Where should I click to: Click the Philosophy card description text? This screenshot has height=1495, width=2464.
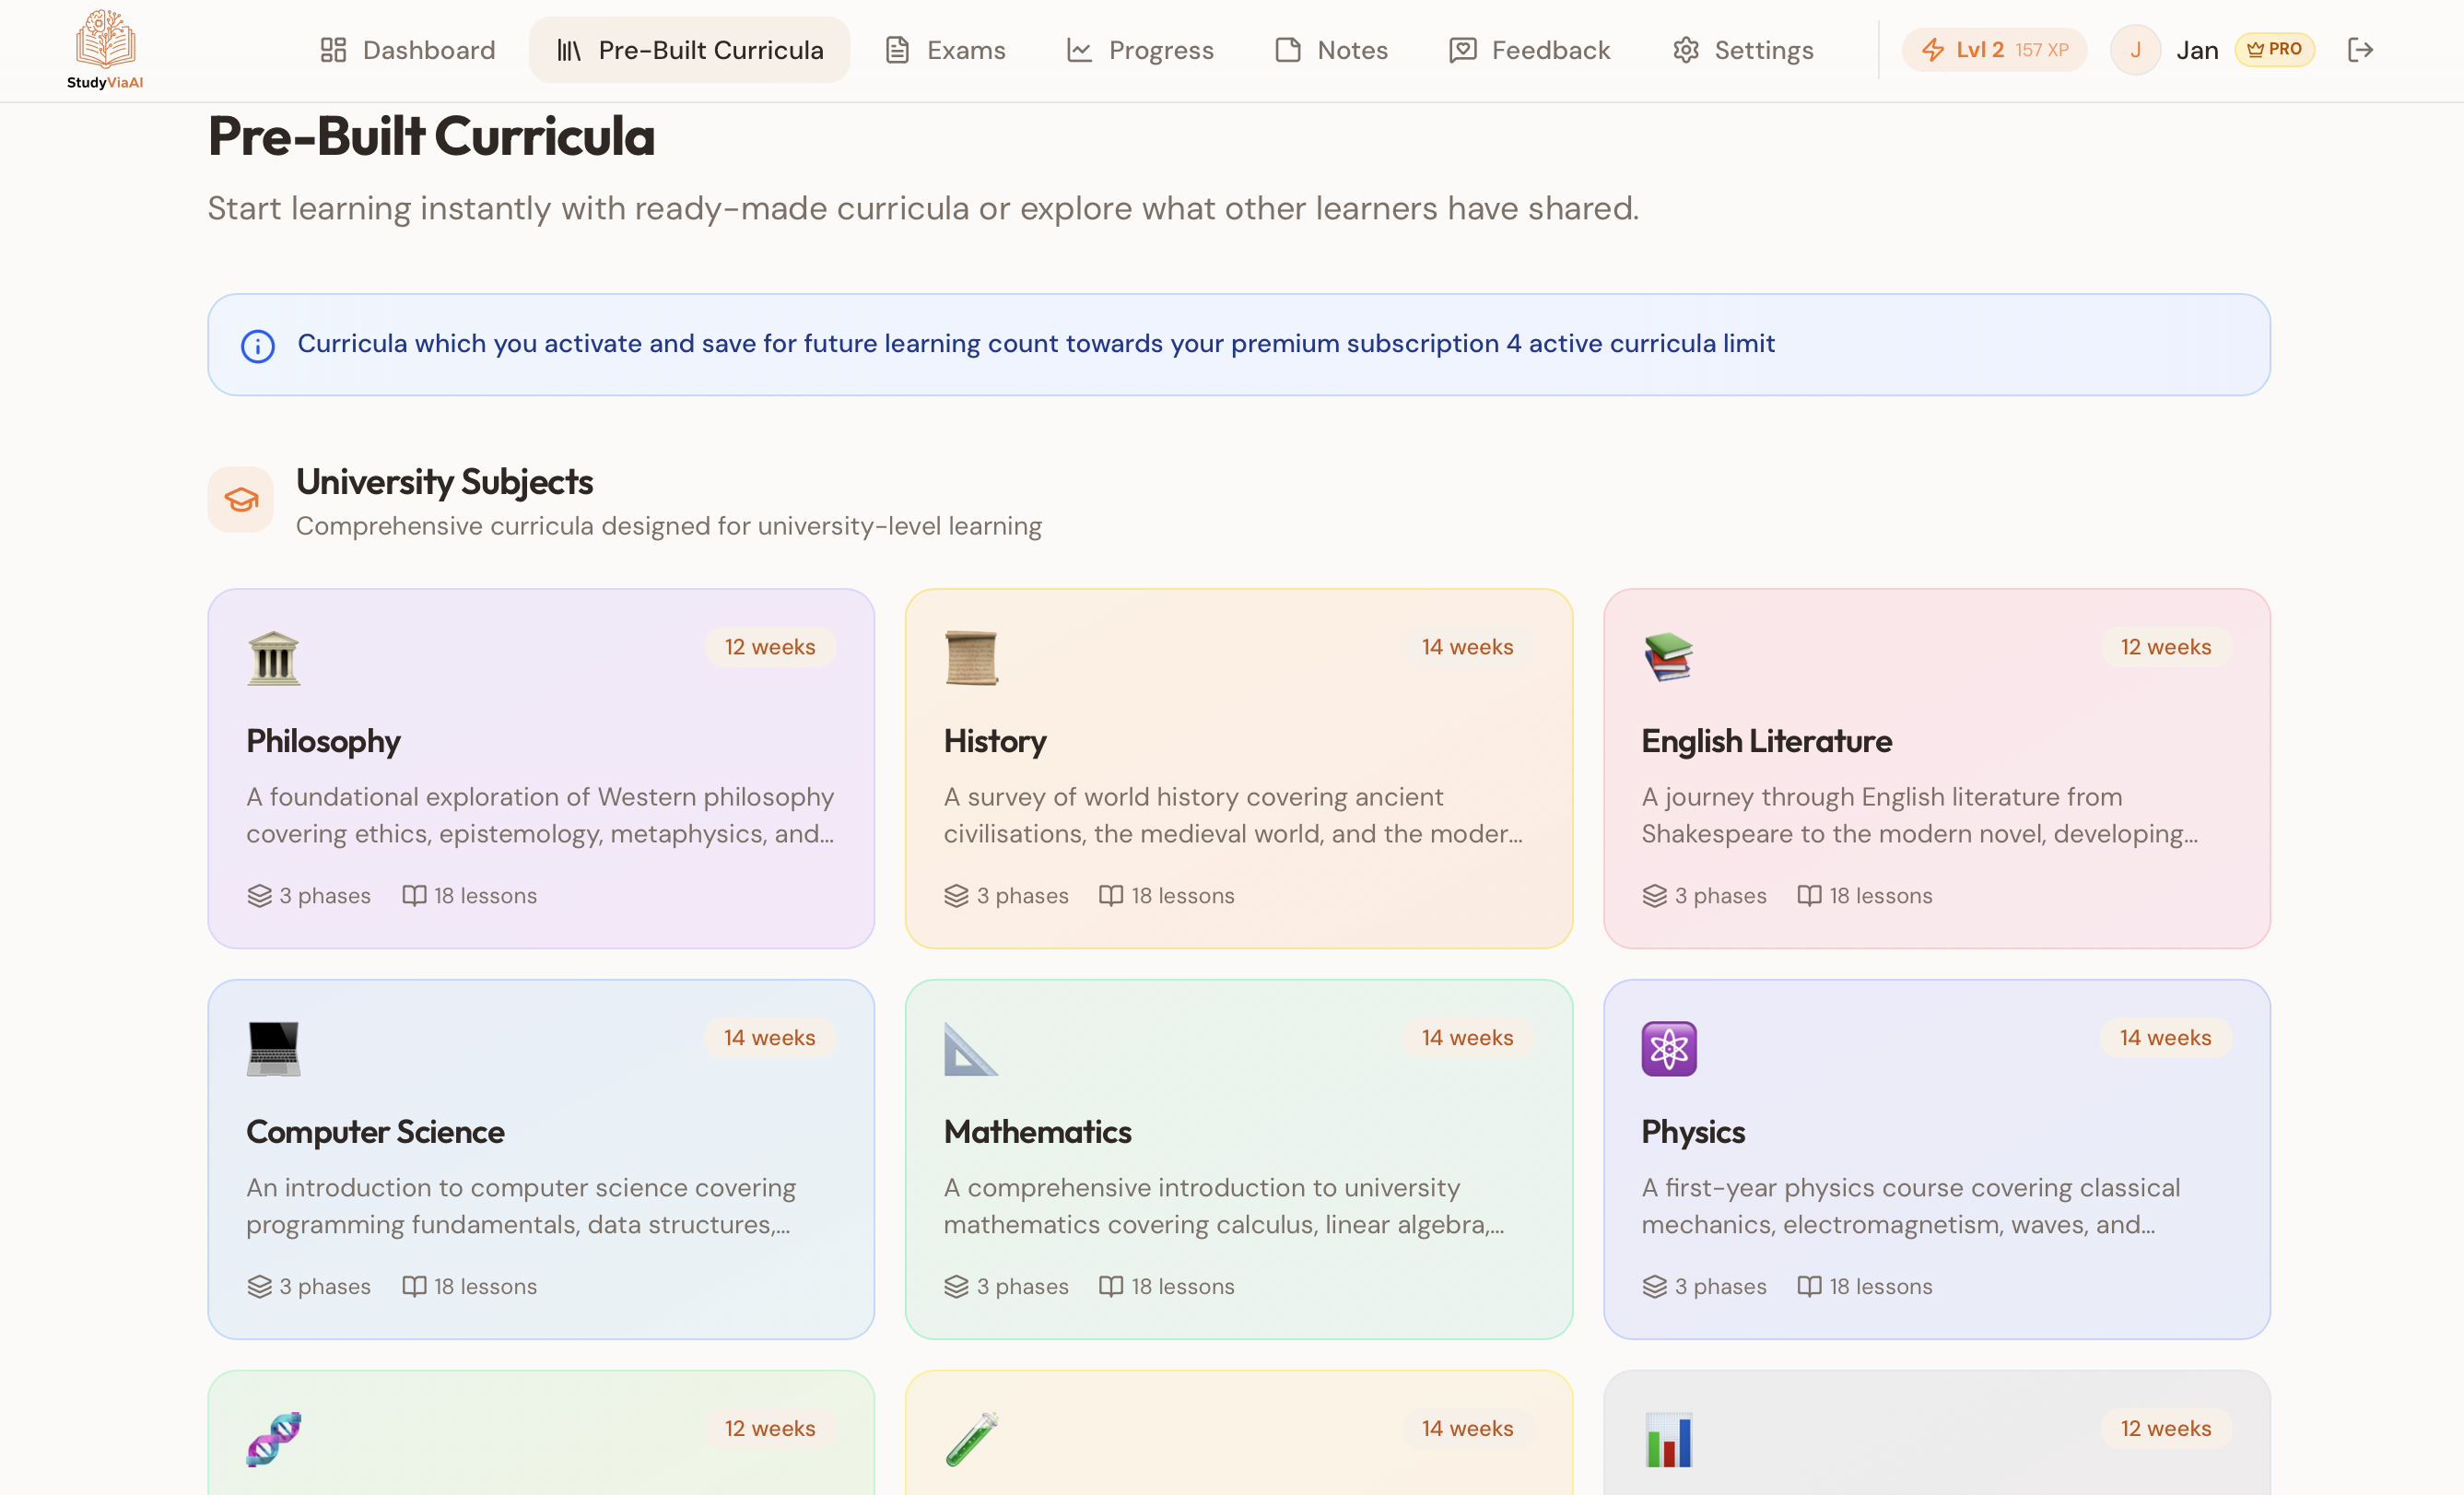pos(540,815)
